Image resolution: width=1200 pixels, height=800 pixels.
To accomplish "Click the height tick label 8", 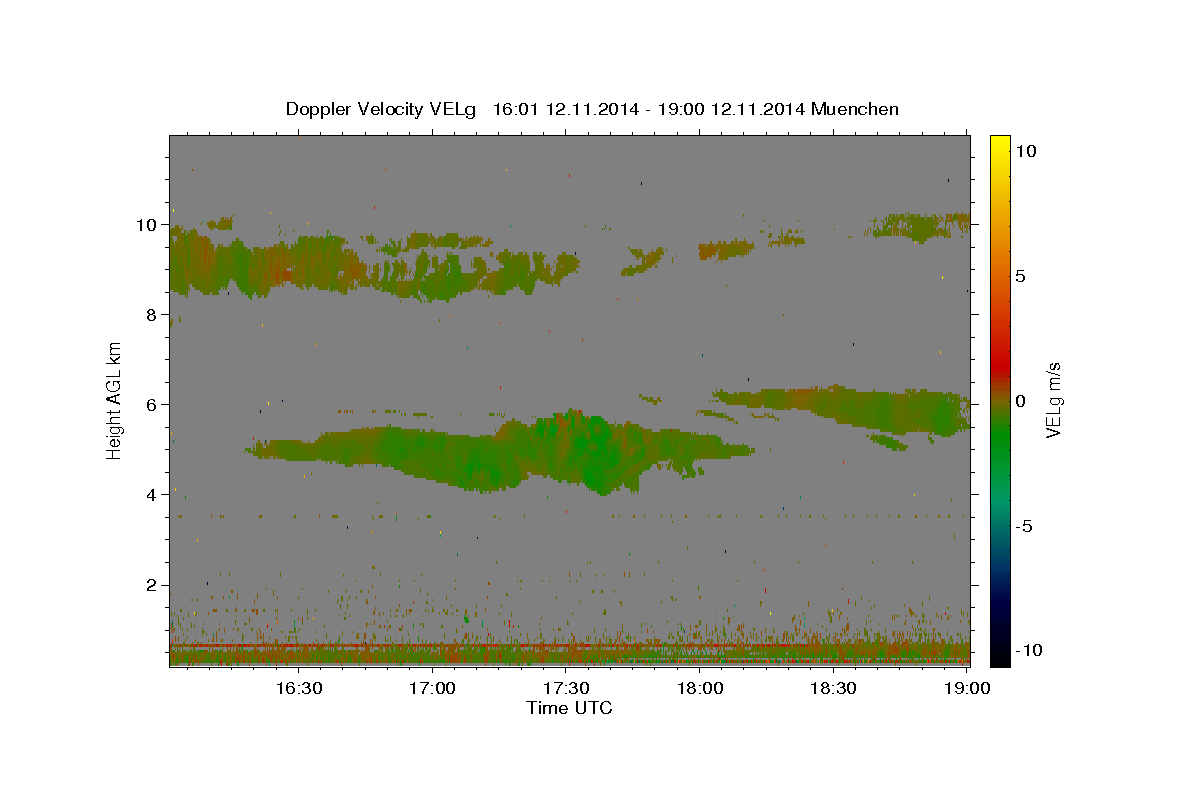I will (152, 315).
